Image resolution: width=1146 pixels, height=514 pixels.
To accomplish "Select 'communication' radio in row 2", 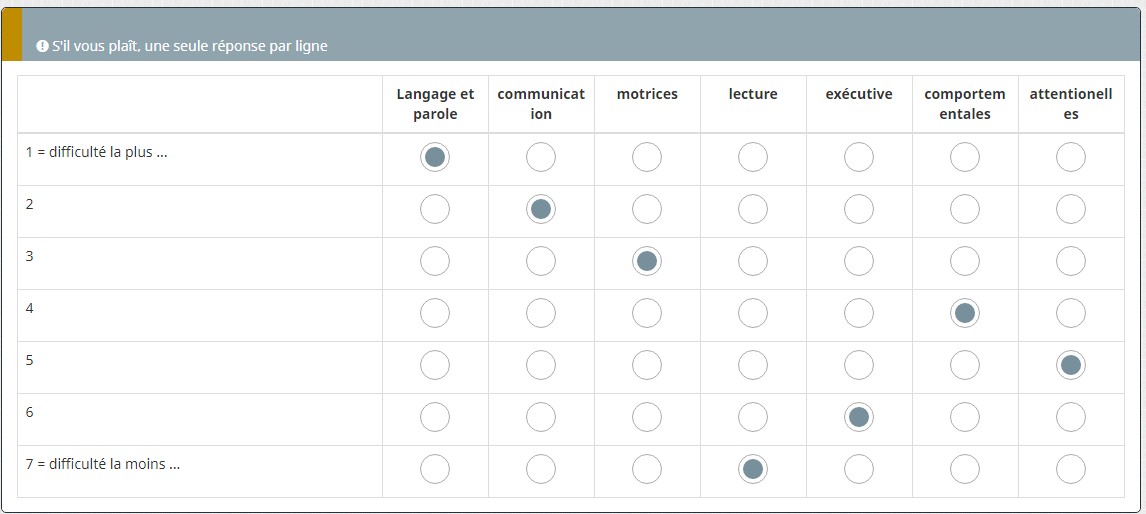I will point(541,209).
